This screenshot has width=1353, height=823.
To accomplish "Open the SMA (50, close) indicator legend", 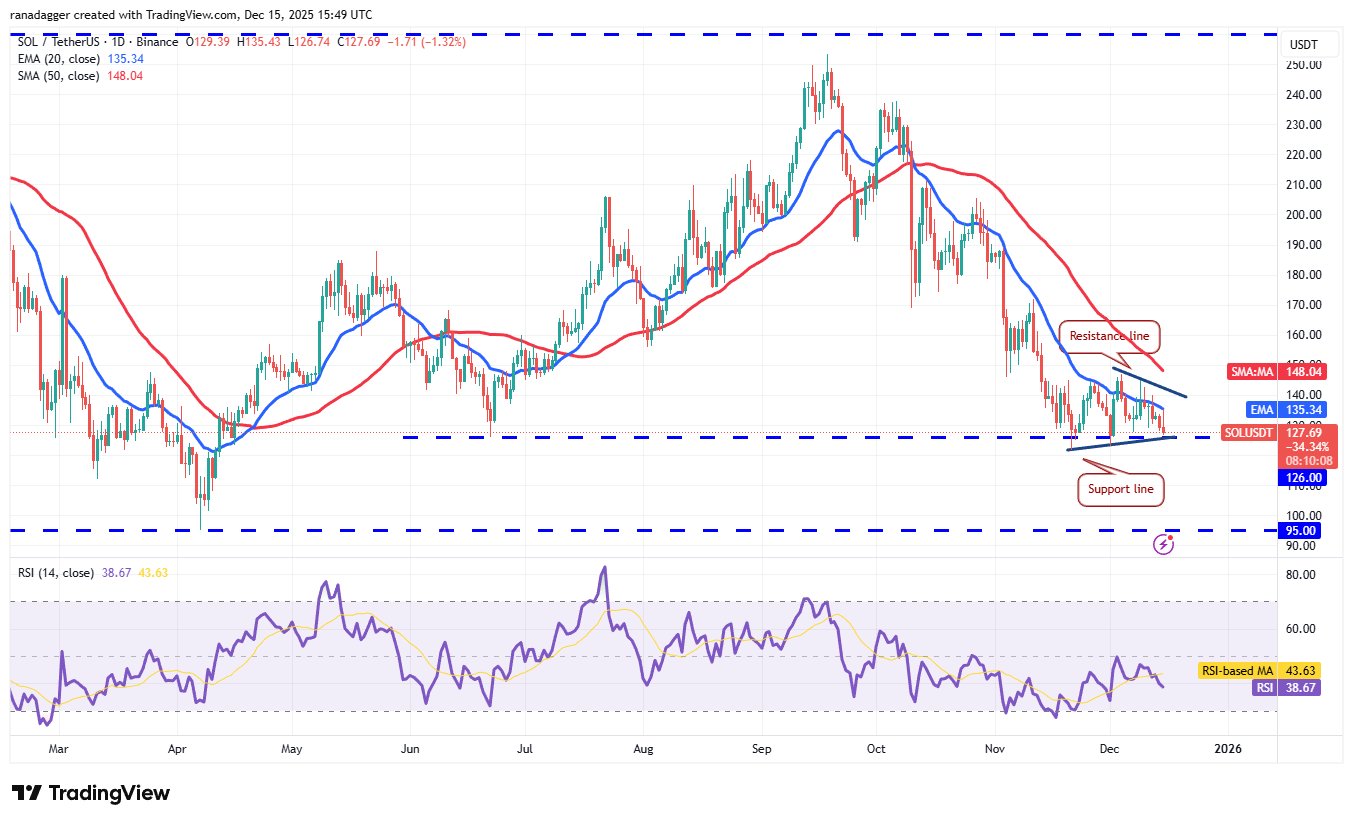I will click(56, 75).
